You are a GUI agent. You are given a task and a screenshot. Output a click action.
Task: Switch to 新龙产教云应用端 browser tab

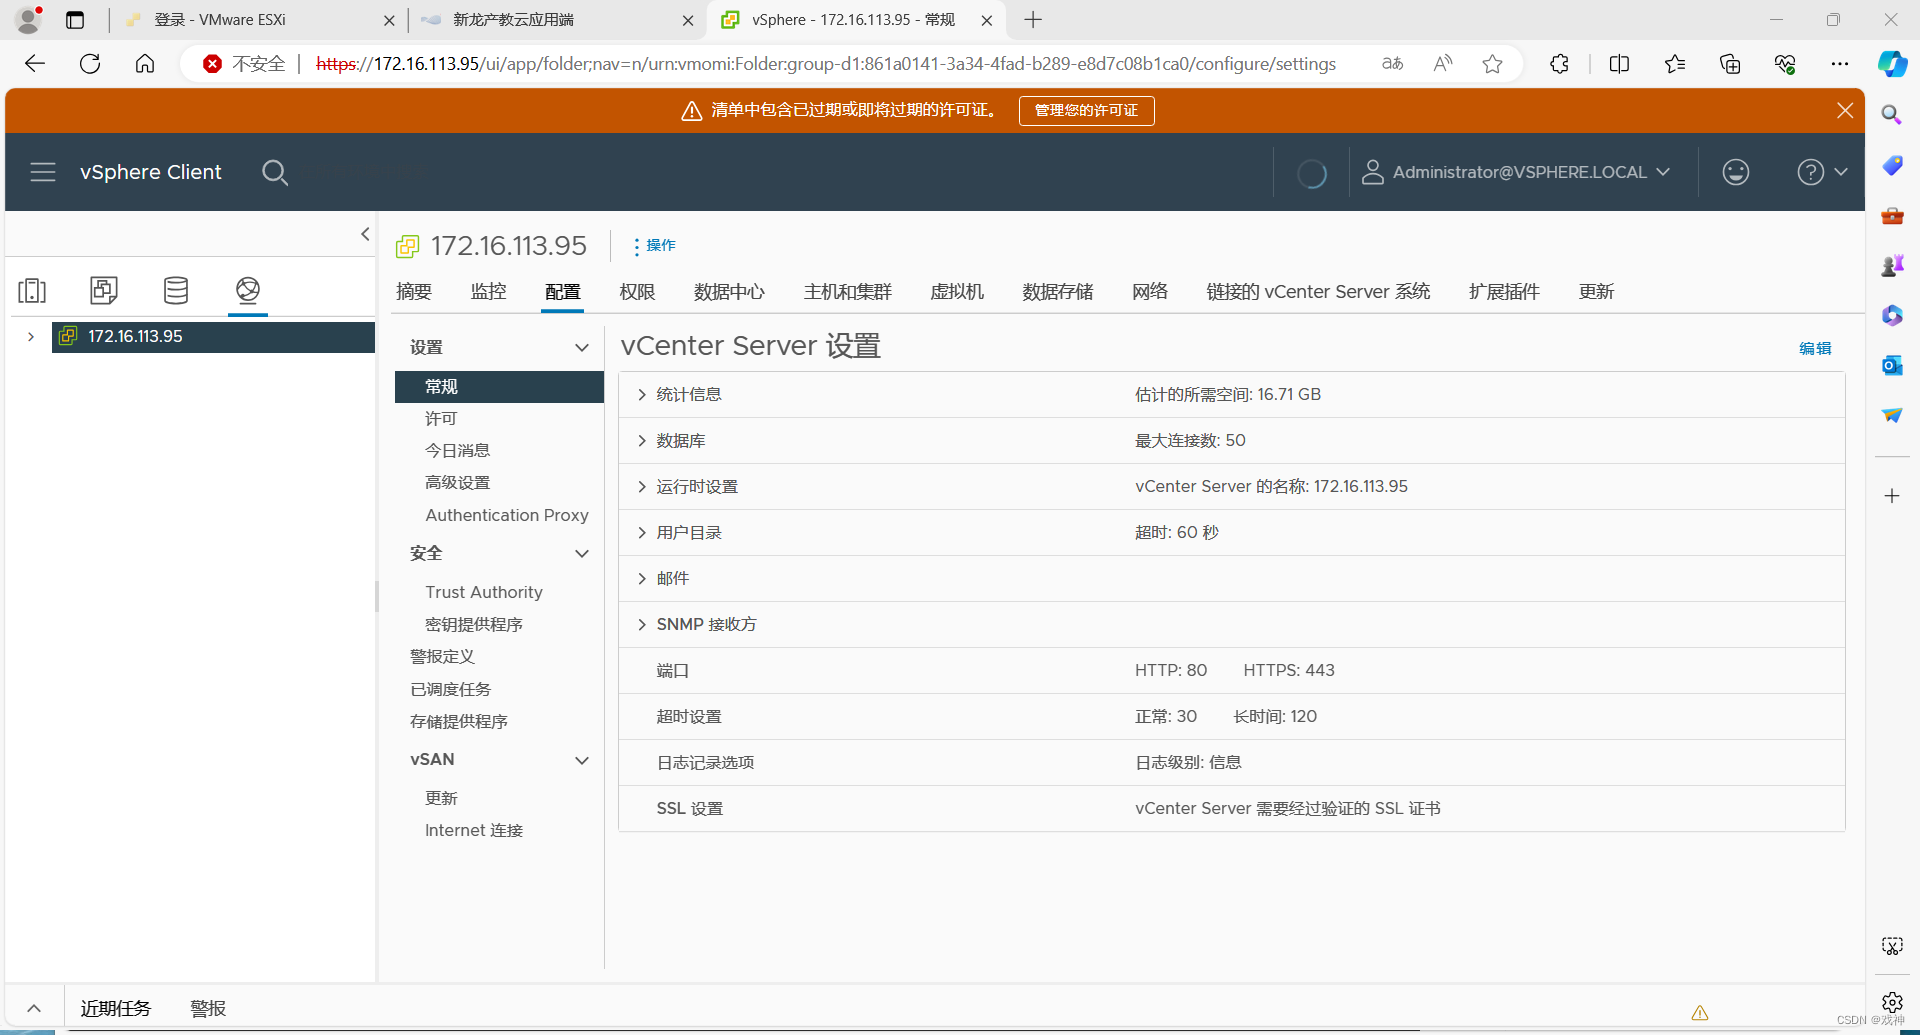click(x=557, y=20)
